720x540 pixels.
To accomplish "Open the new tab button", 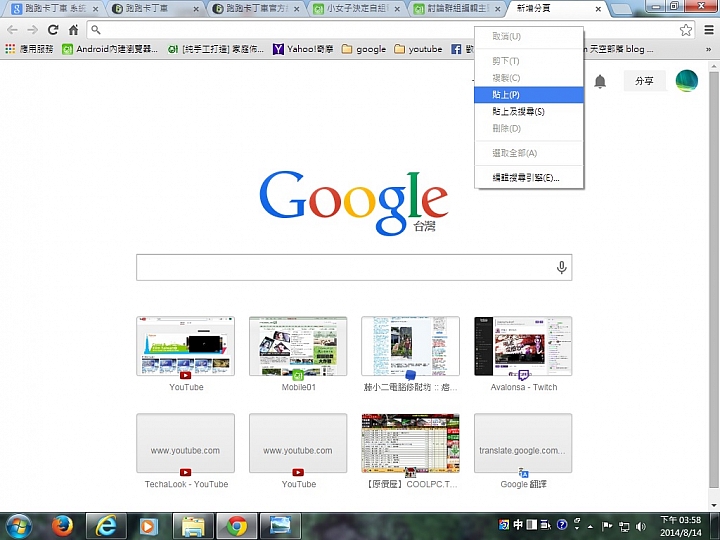I will coord(622,9).
